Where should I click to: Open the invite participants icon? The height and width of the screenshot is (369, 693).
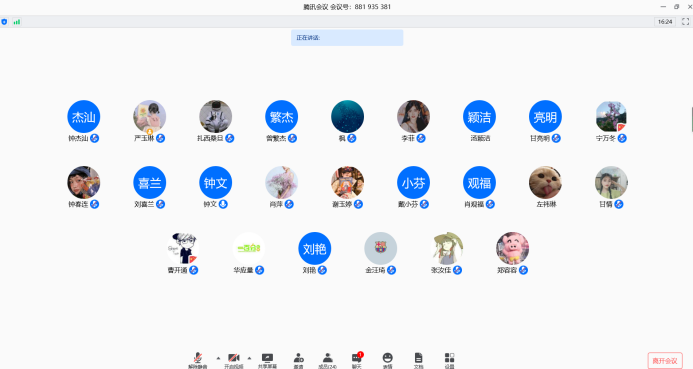299,360
